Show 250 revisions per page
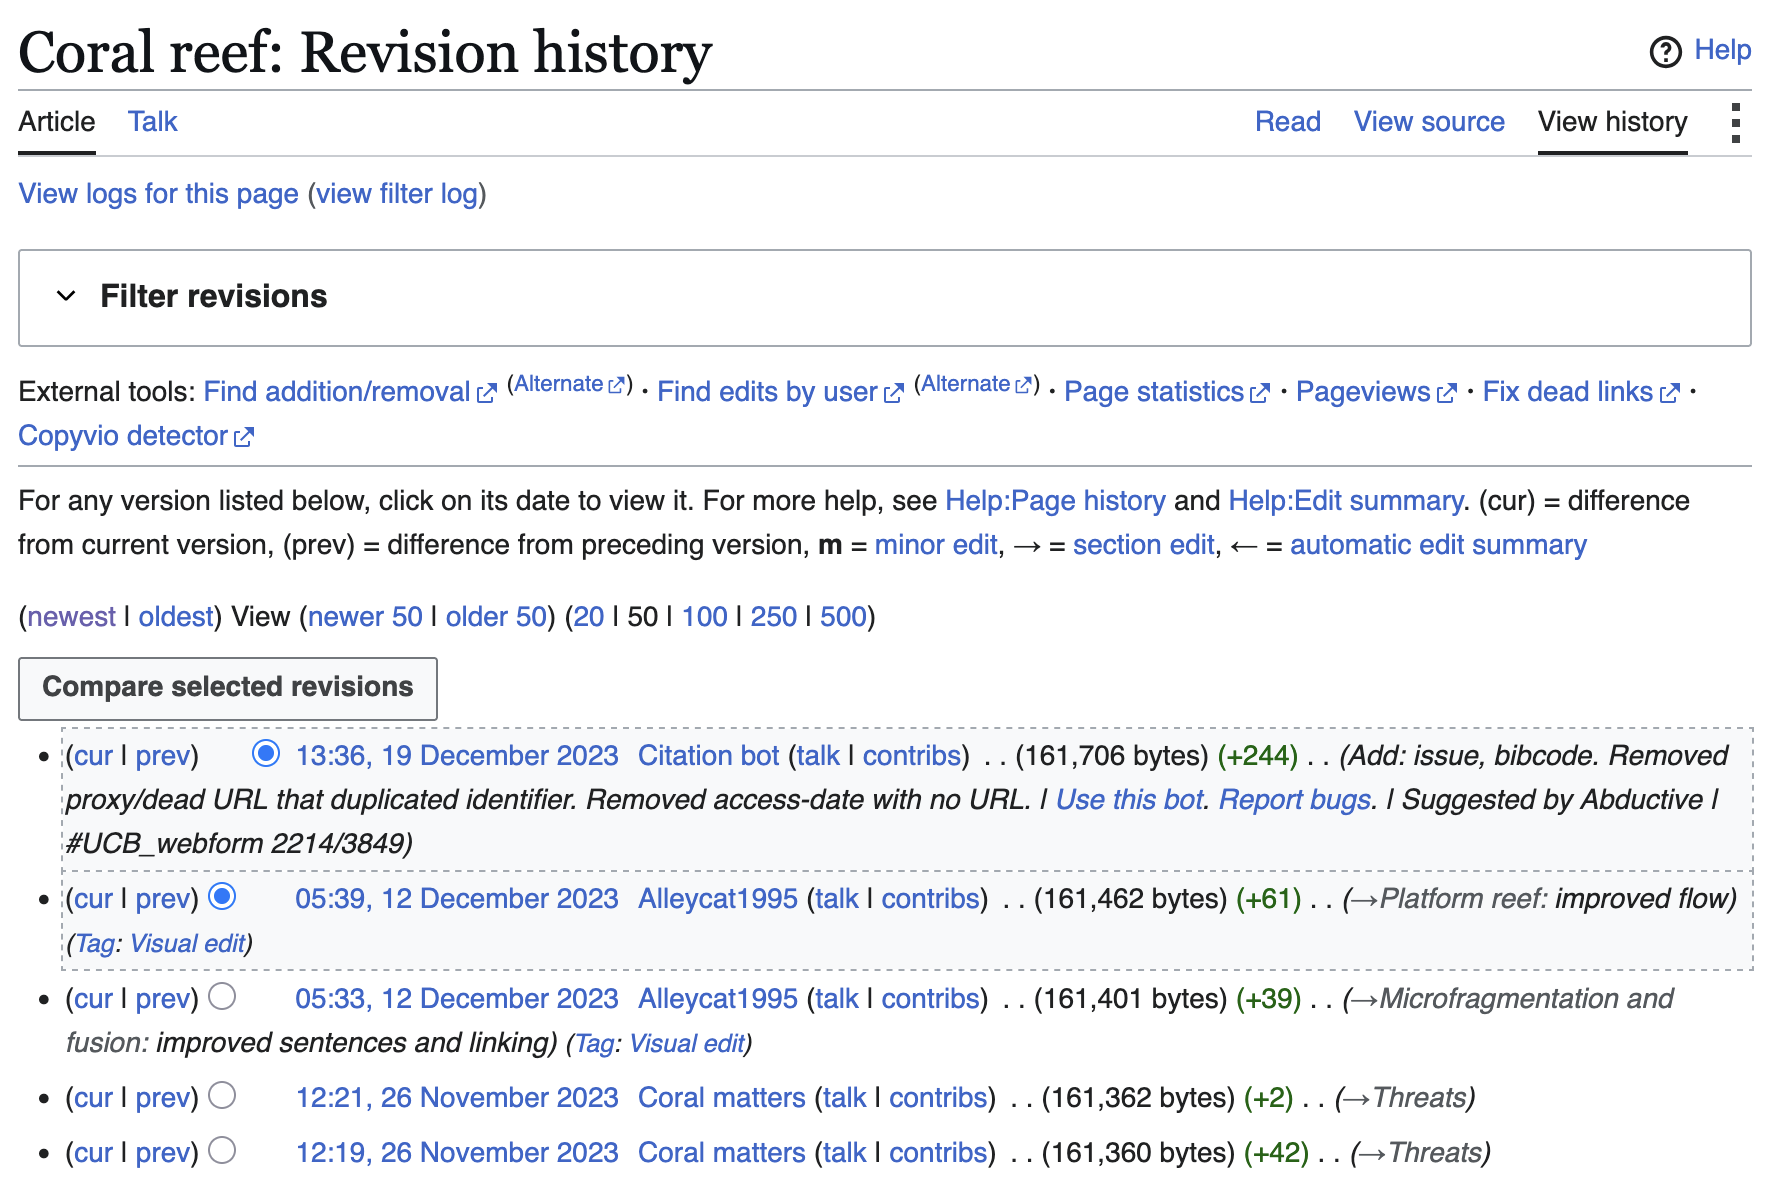1790x1180 pixels. pos(774,617)
